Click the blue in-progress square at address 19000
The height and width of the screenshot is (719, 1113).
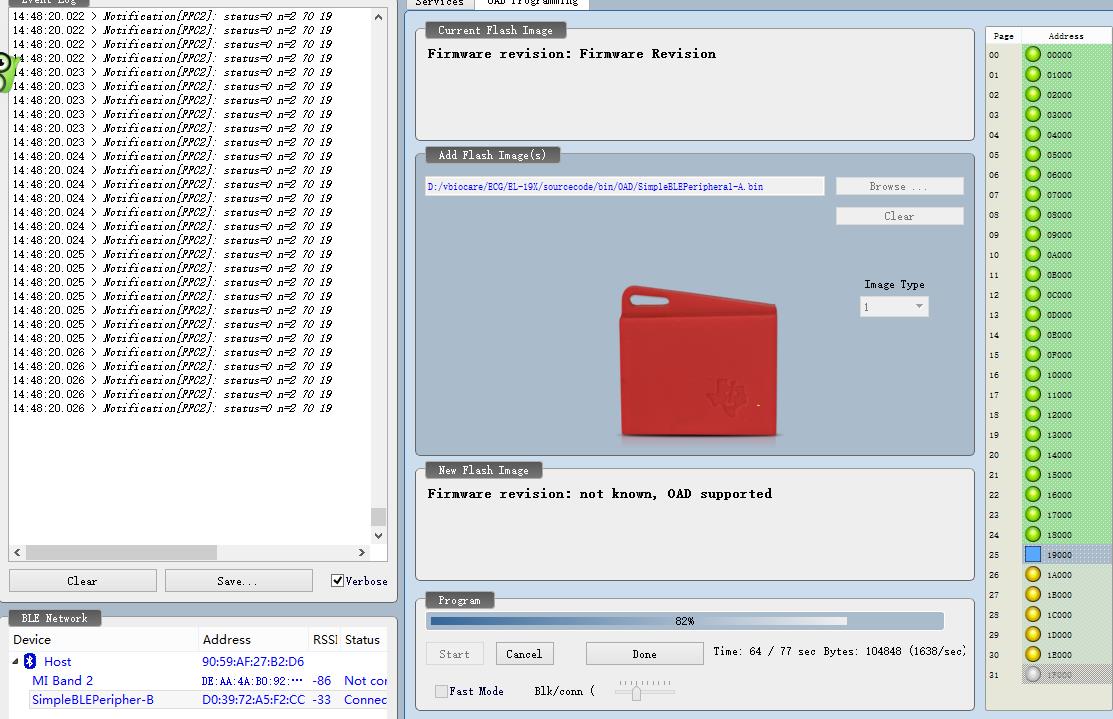(x=1033, y=554)
